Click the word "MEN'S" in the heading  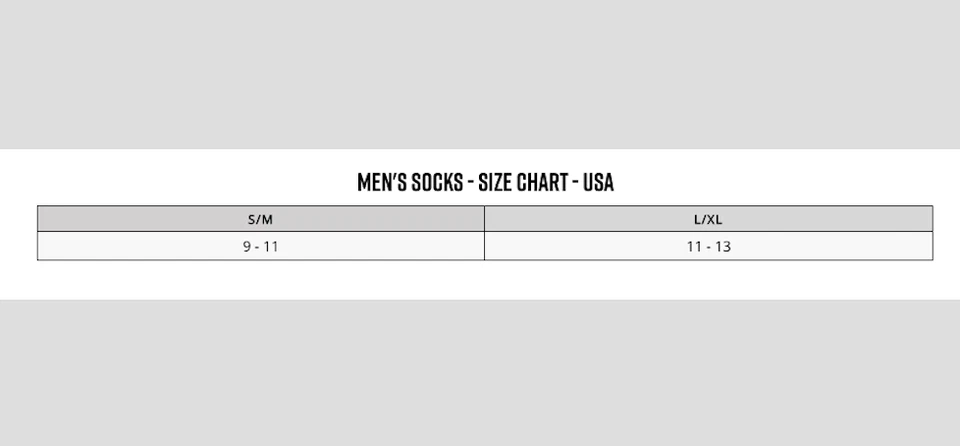(382, 182)
